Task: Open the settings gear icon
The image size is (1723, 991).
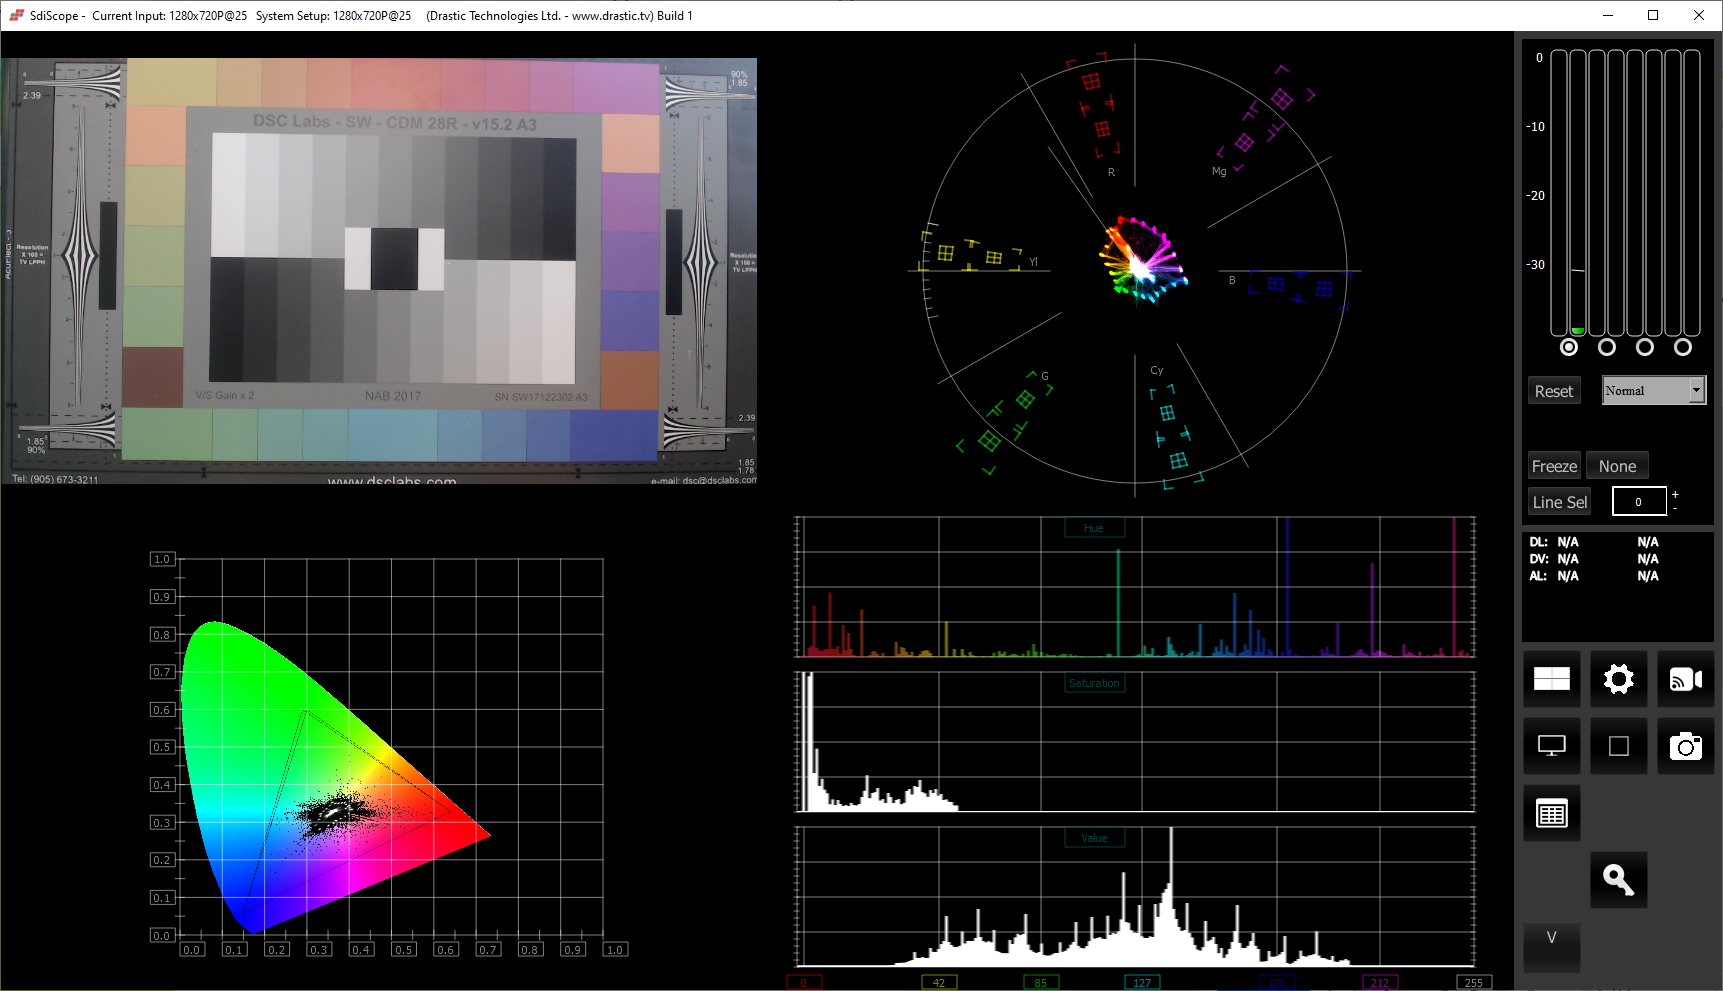Action: point(1618,680)
